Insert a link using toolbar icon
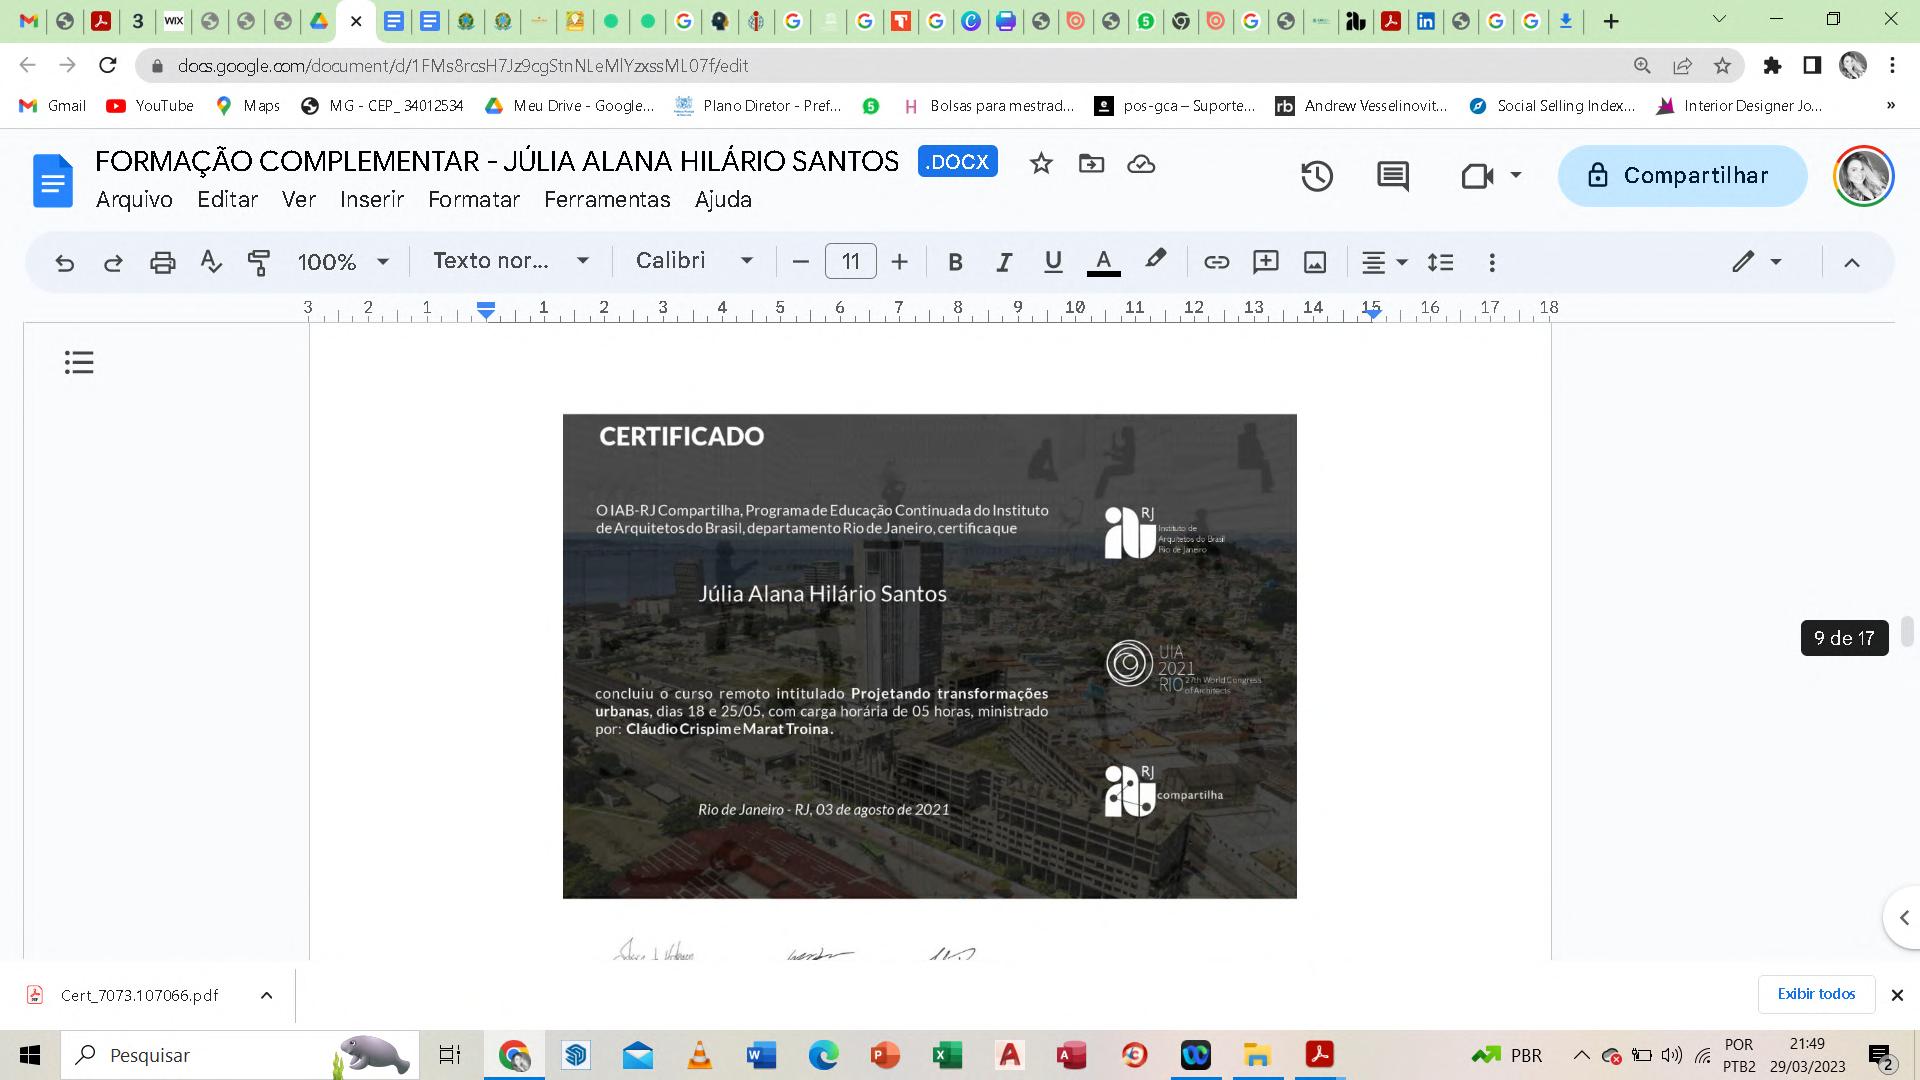 (1216, 262)
